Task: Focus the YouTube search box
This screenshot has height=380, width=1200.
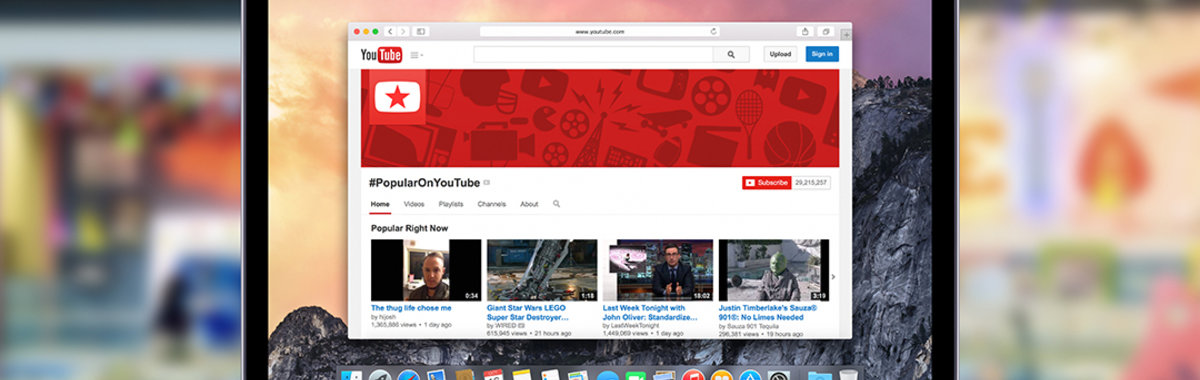Action: point(594,55)
